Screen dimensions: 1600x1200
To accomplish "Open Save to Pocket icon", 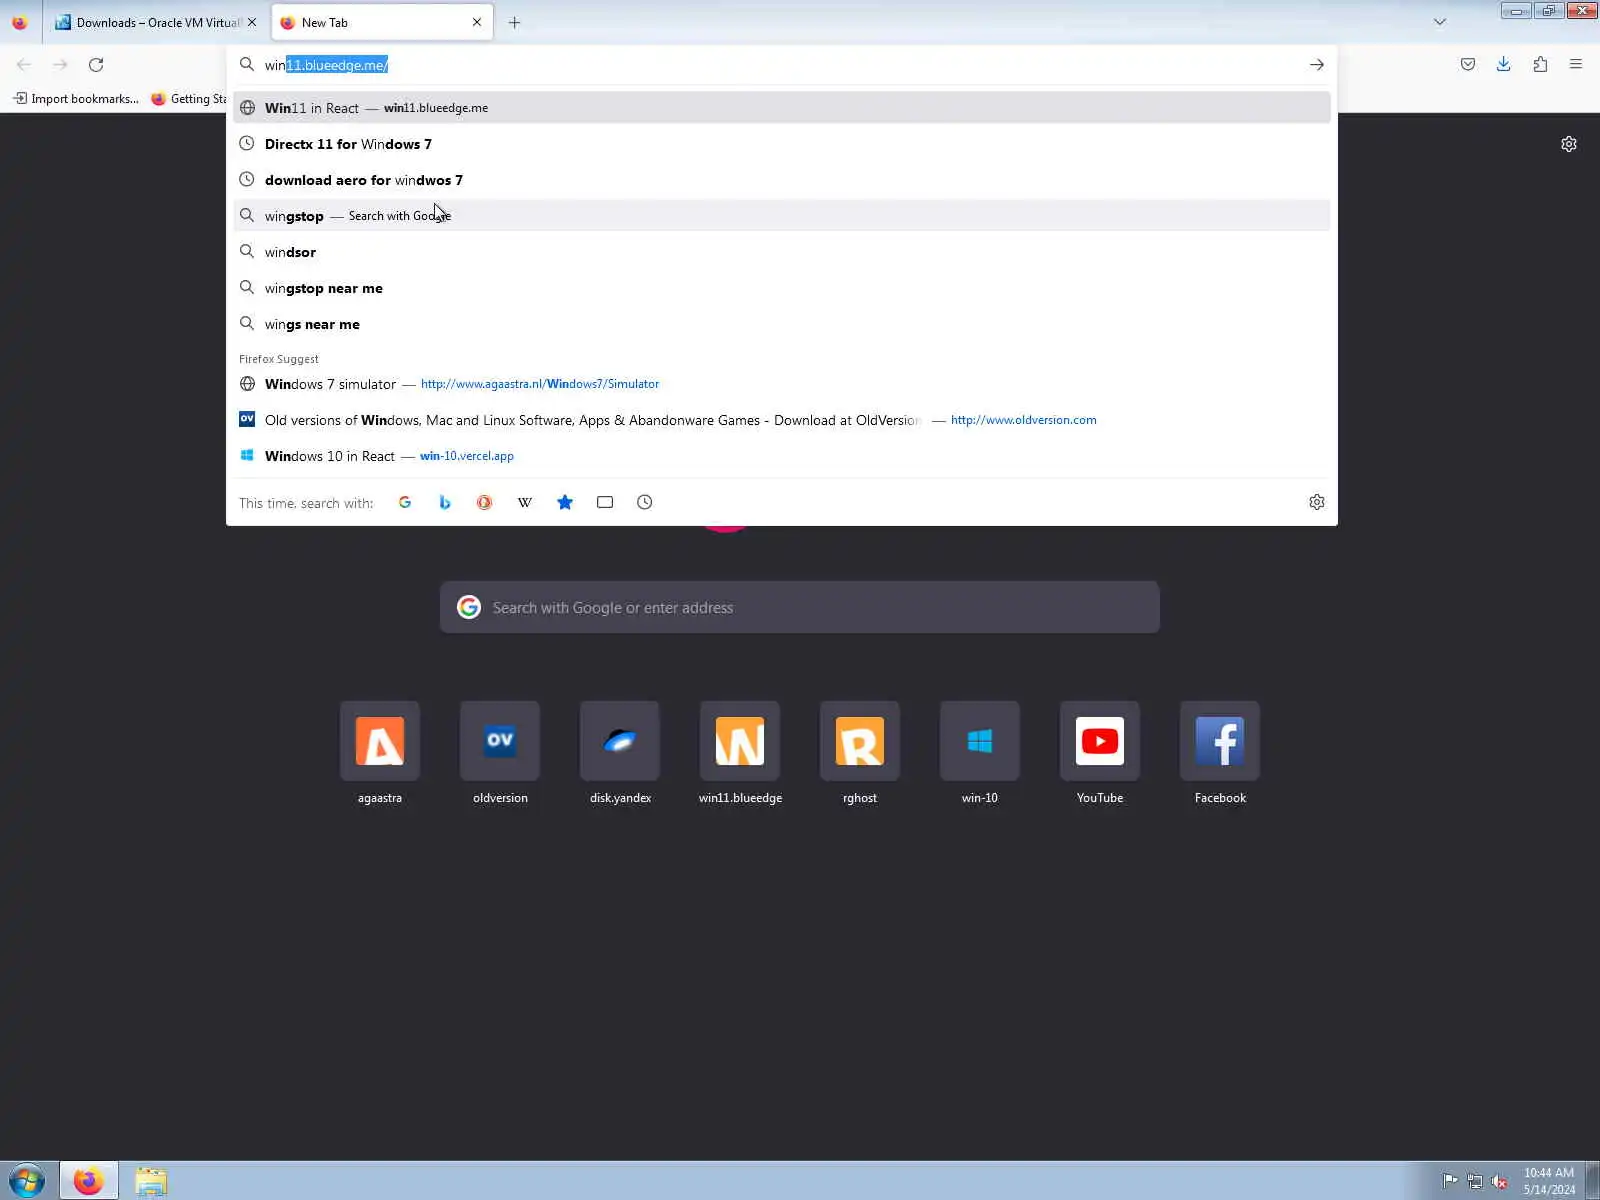I will pyautogui.click(x=1467, y=65).
